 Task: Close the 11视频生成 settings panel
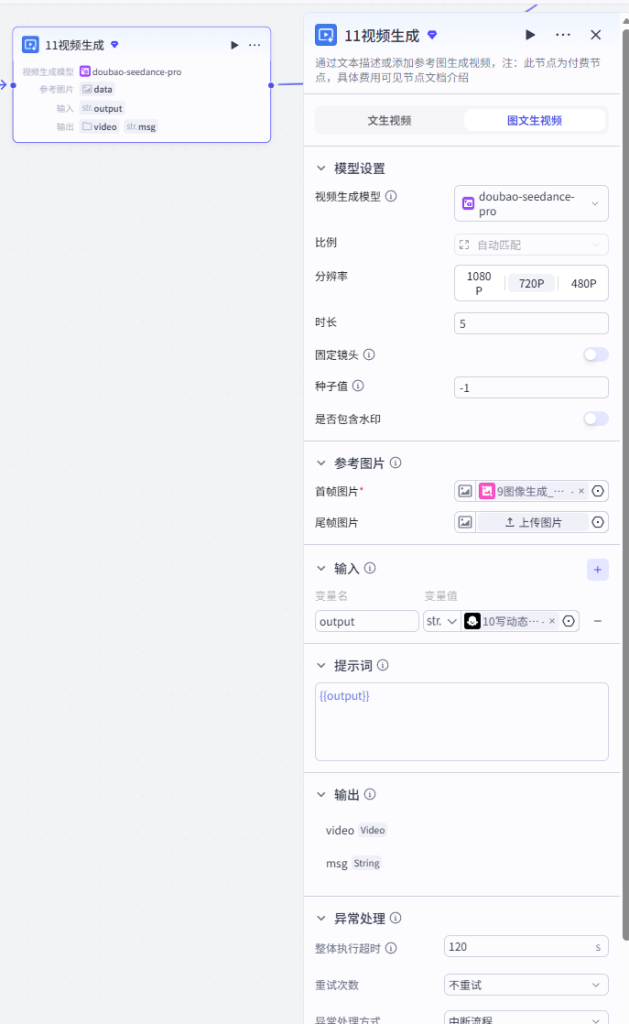(596, 35)
